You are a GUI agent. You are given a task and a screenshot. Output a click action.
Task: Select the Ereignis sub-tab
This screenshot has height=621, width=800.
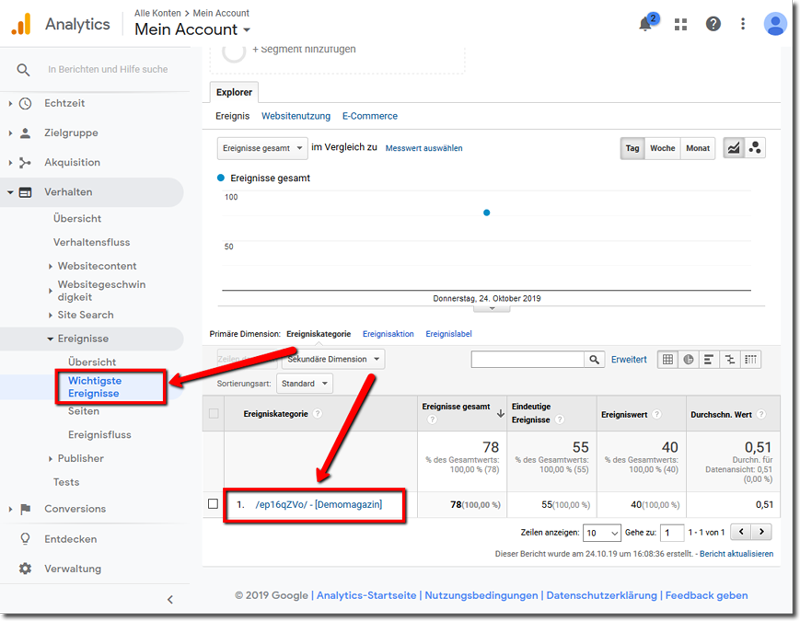tap(232, 116)
